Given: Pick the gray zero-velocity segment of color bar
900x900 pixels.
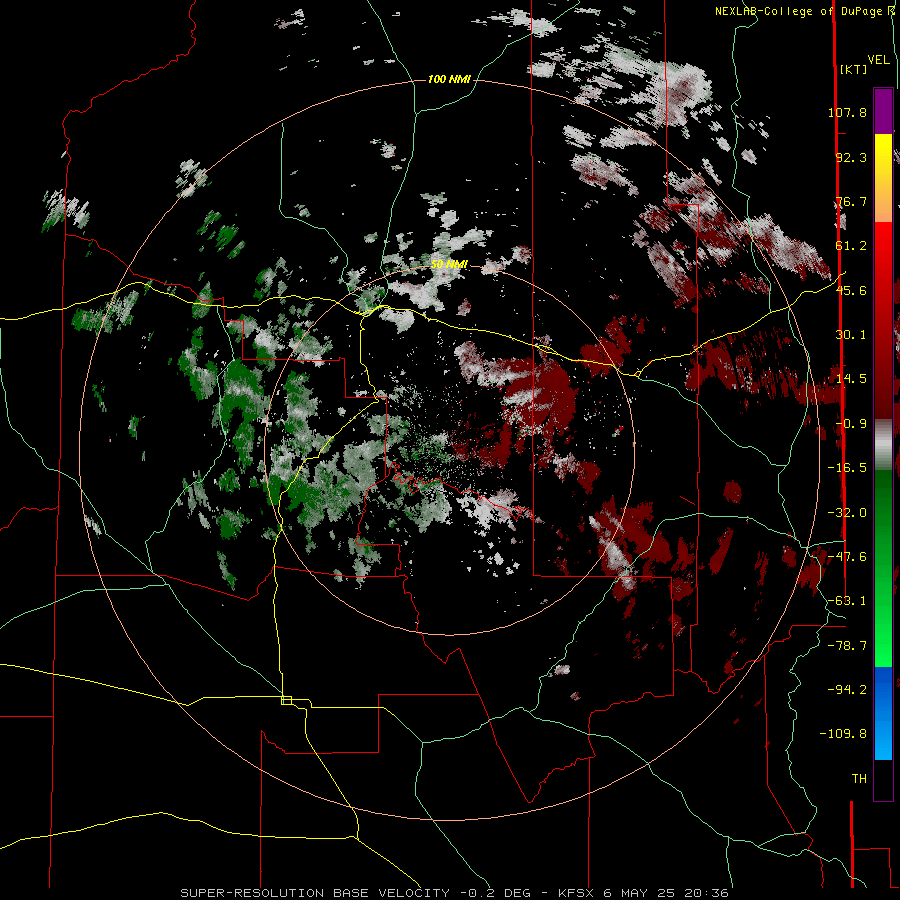Looking at the screenshot, I should [x=883, y=444].
